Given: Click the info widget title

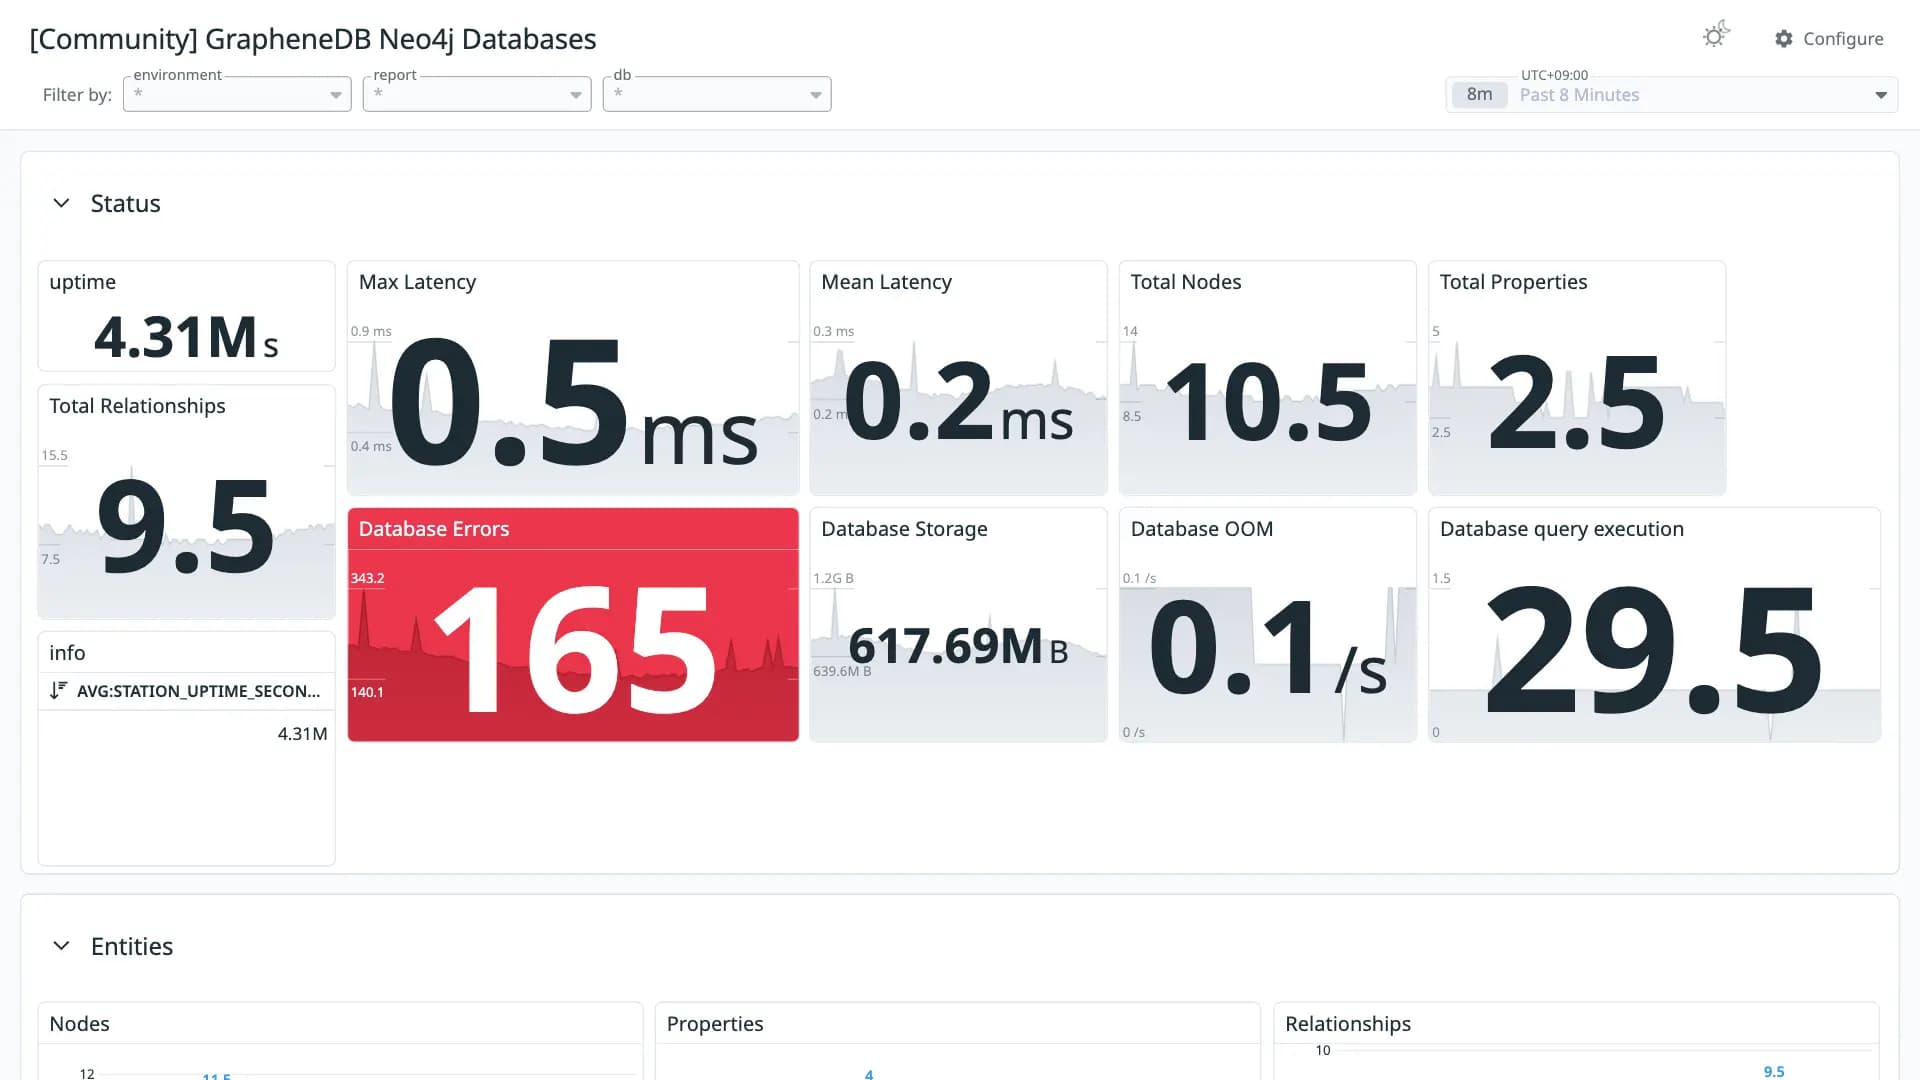Looking at the screenshot, I should (67, 653).
